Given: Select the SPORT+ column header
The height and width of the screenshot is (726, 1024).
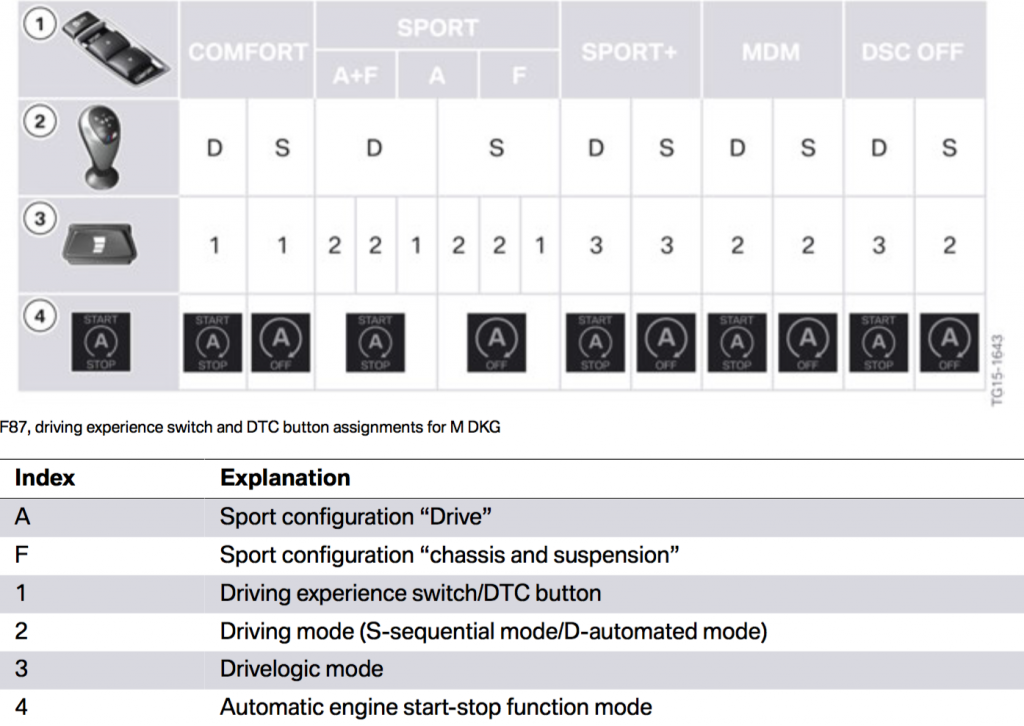Looking at the screenshot, I should (x=630, y=52).
